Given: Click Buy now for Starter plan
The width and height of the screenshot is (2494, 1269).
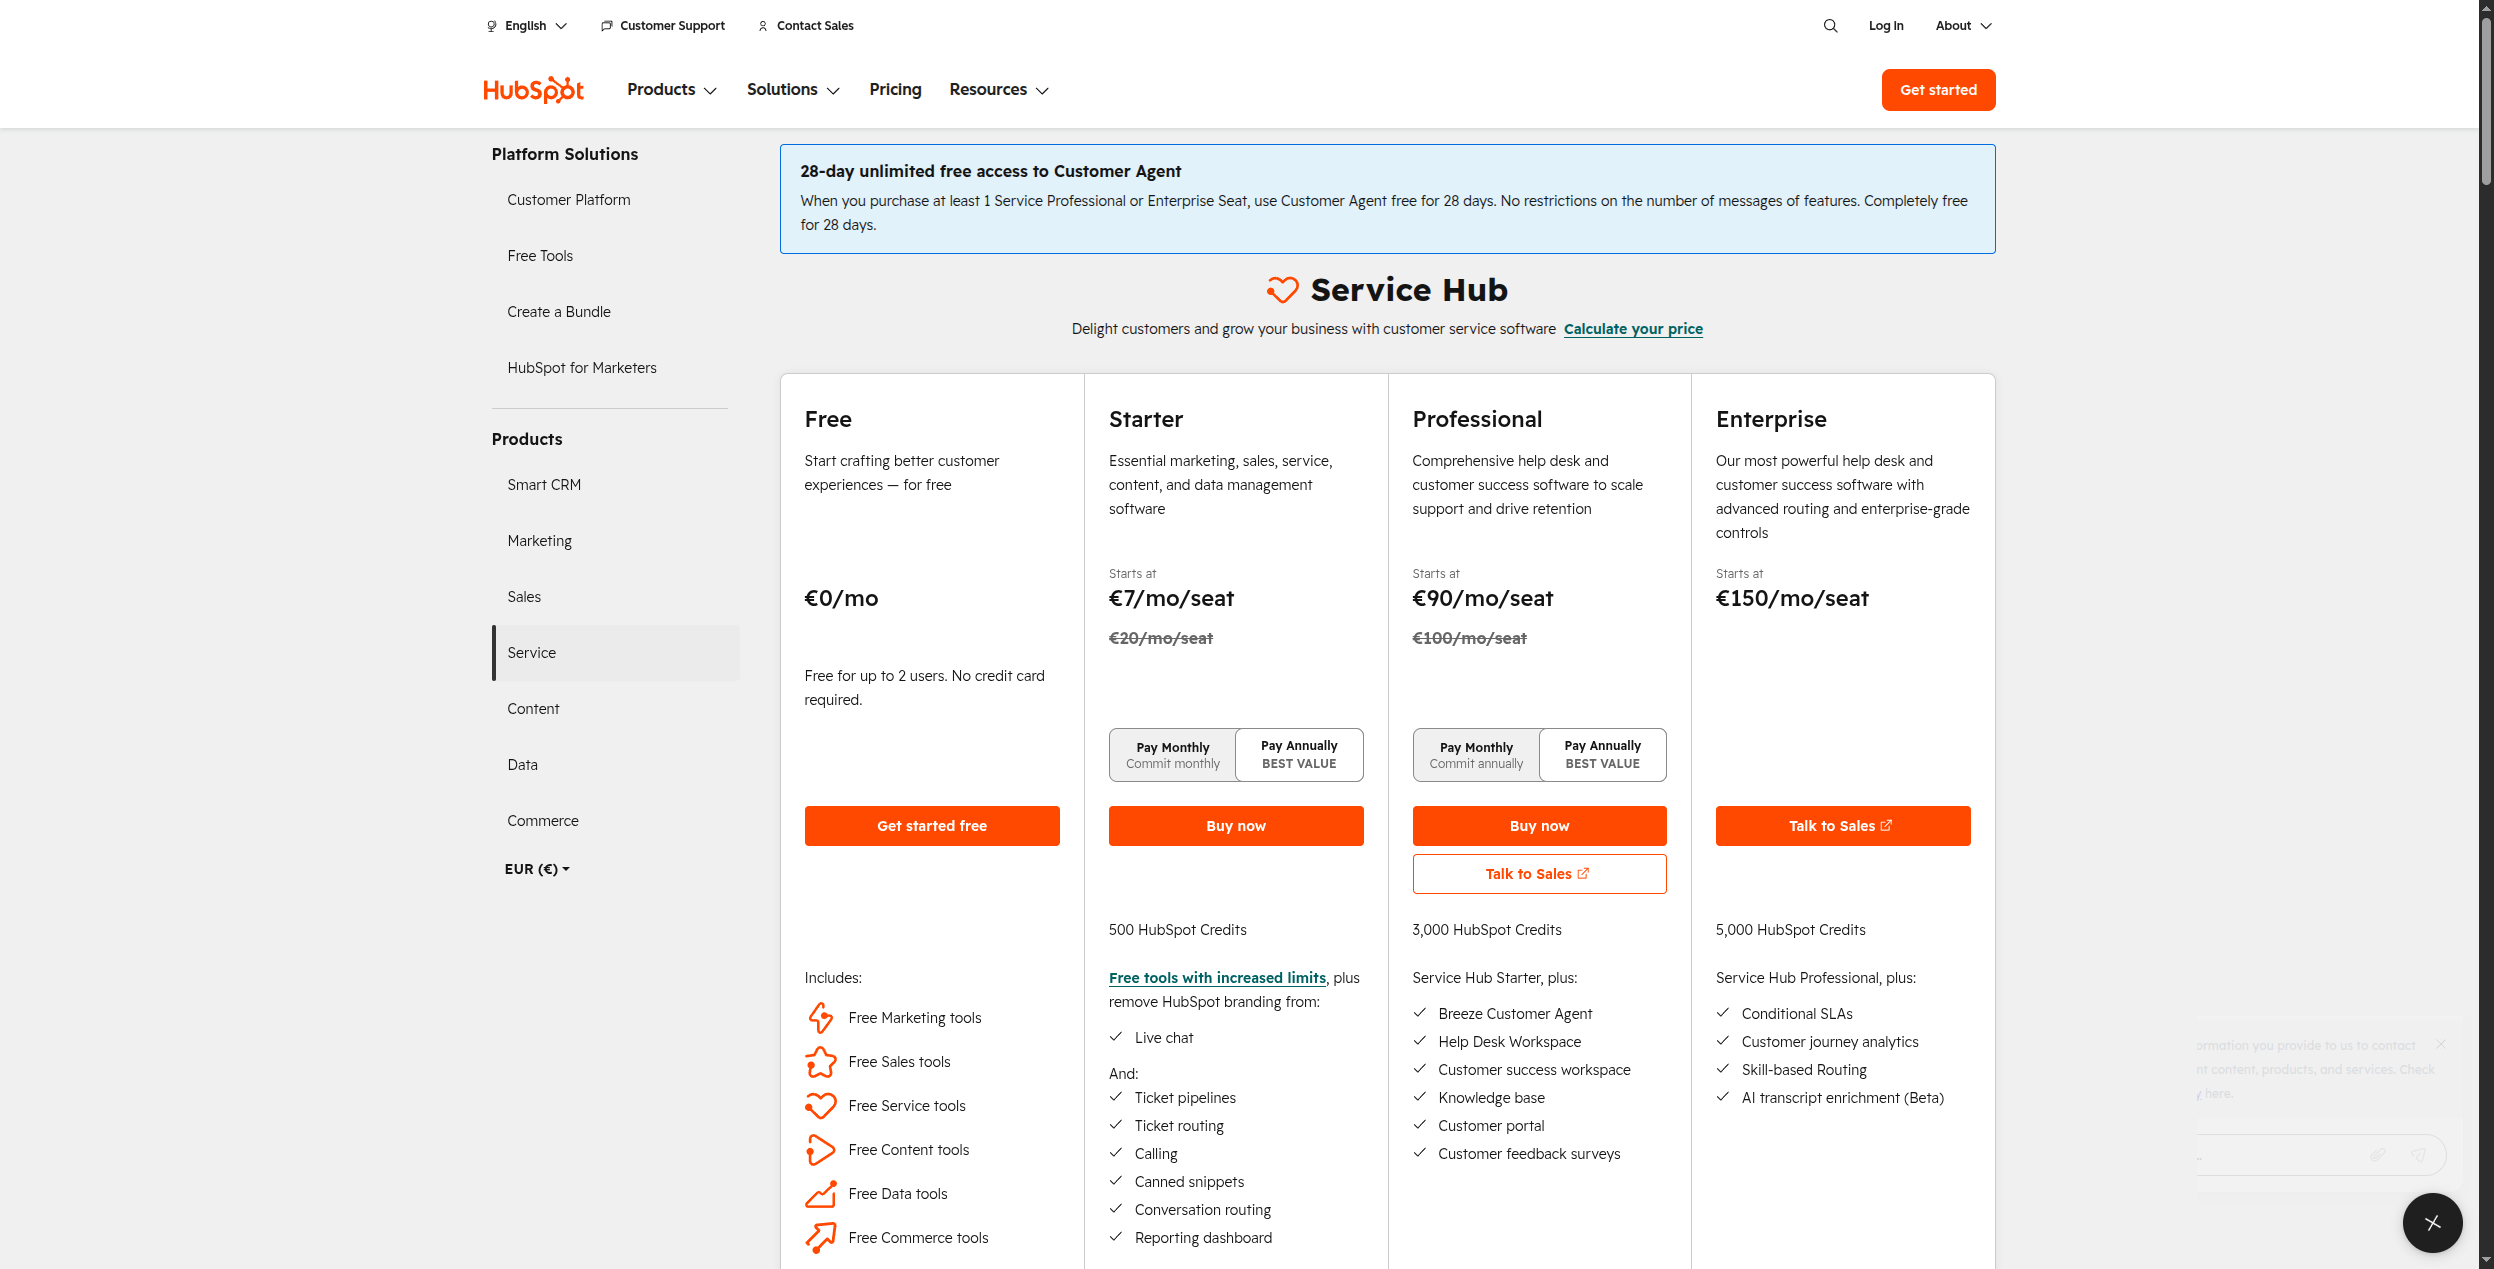Looking at the screenshot, I should point(1236,826).
